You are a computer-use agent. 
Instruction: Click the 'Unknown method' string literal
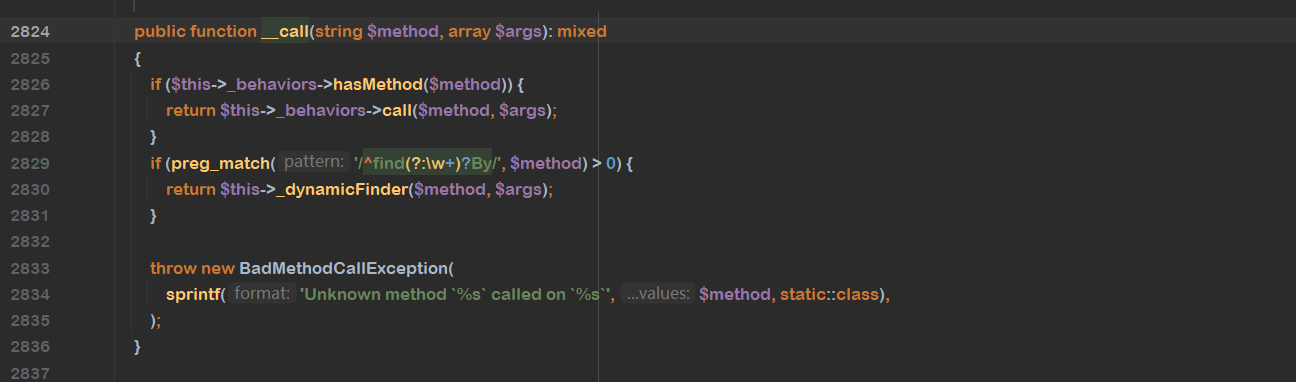(456, 294)
